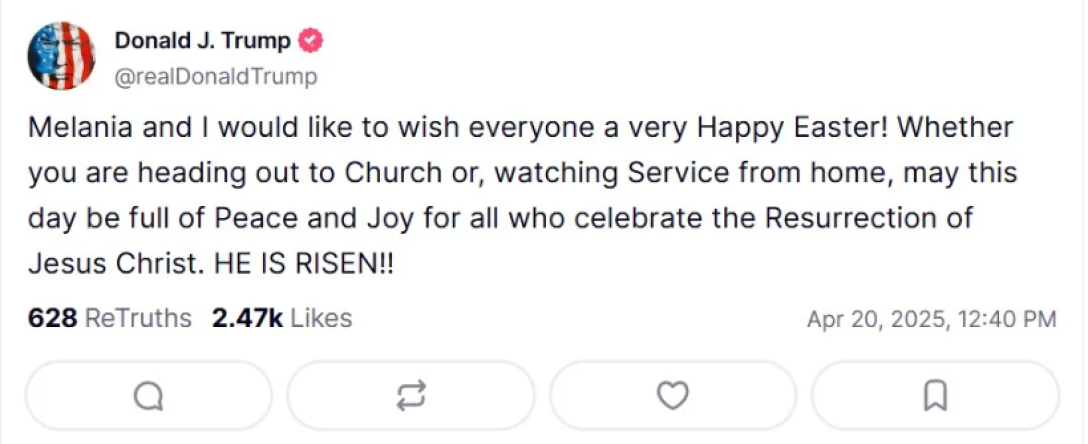The image size is (1088, 444).
Task: View the 2.47k Likes count
Action: coord(281,319)
